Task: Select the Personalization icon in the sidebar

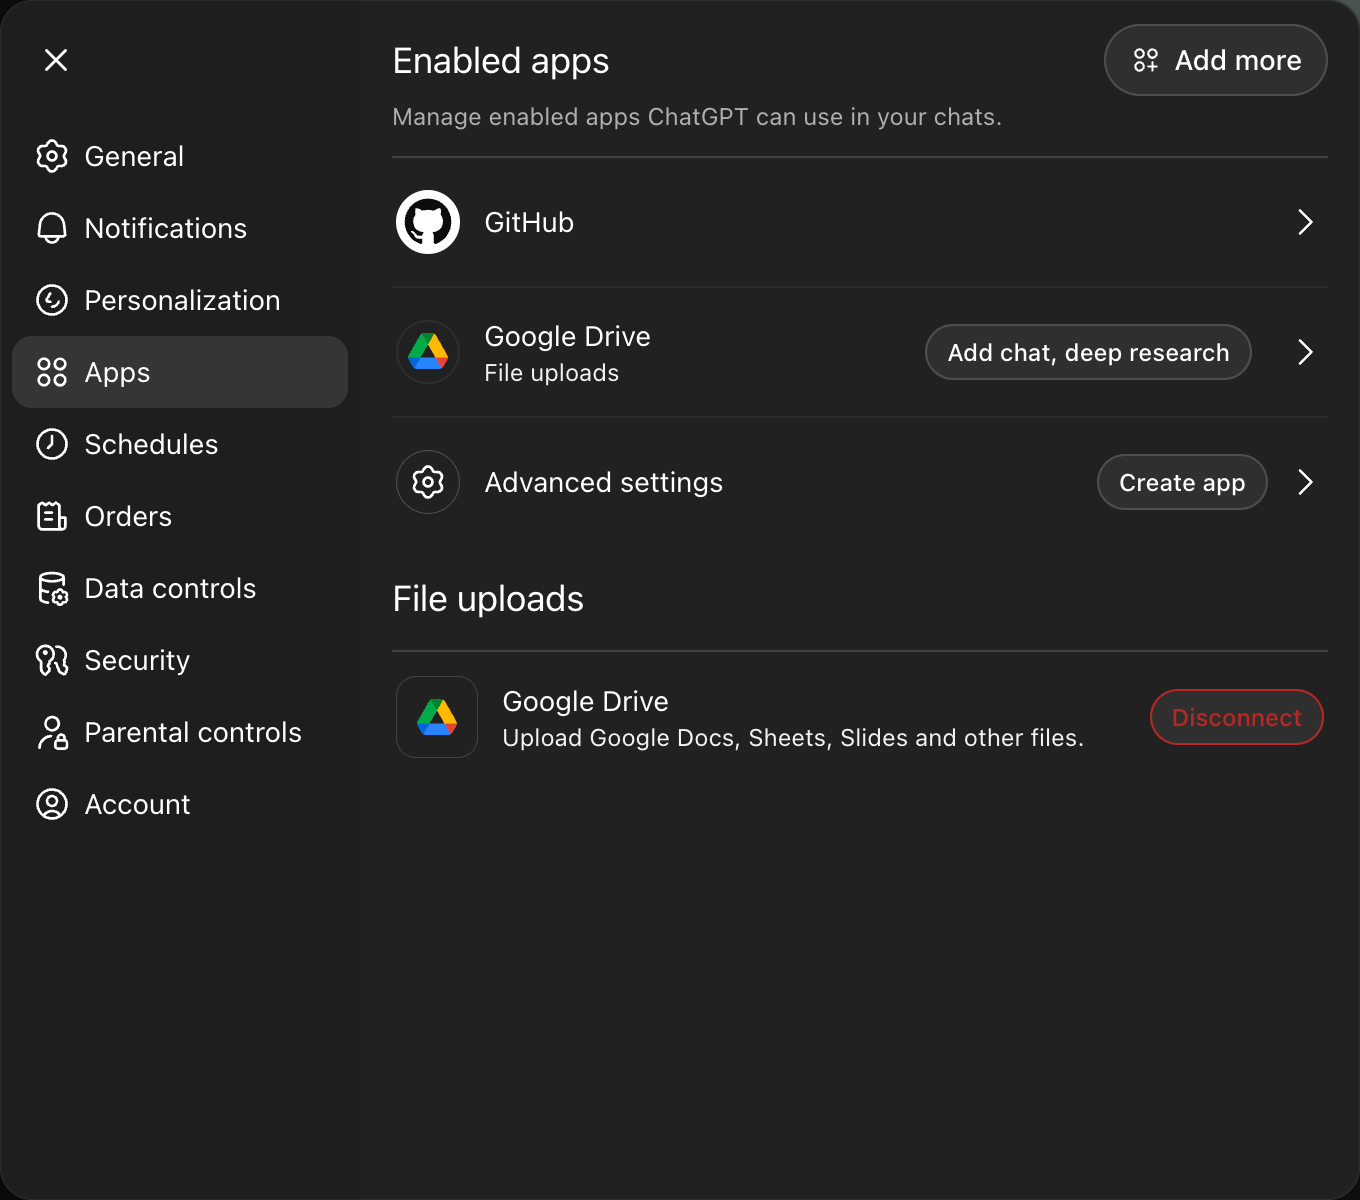Action: (x=51, y=300)
